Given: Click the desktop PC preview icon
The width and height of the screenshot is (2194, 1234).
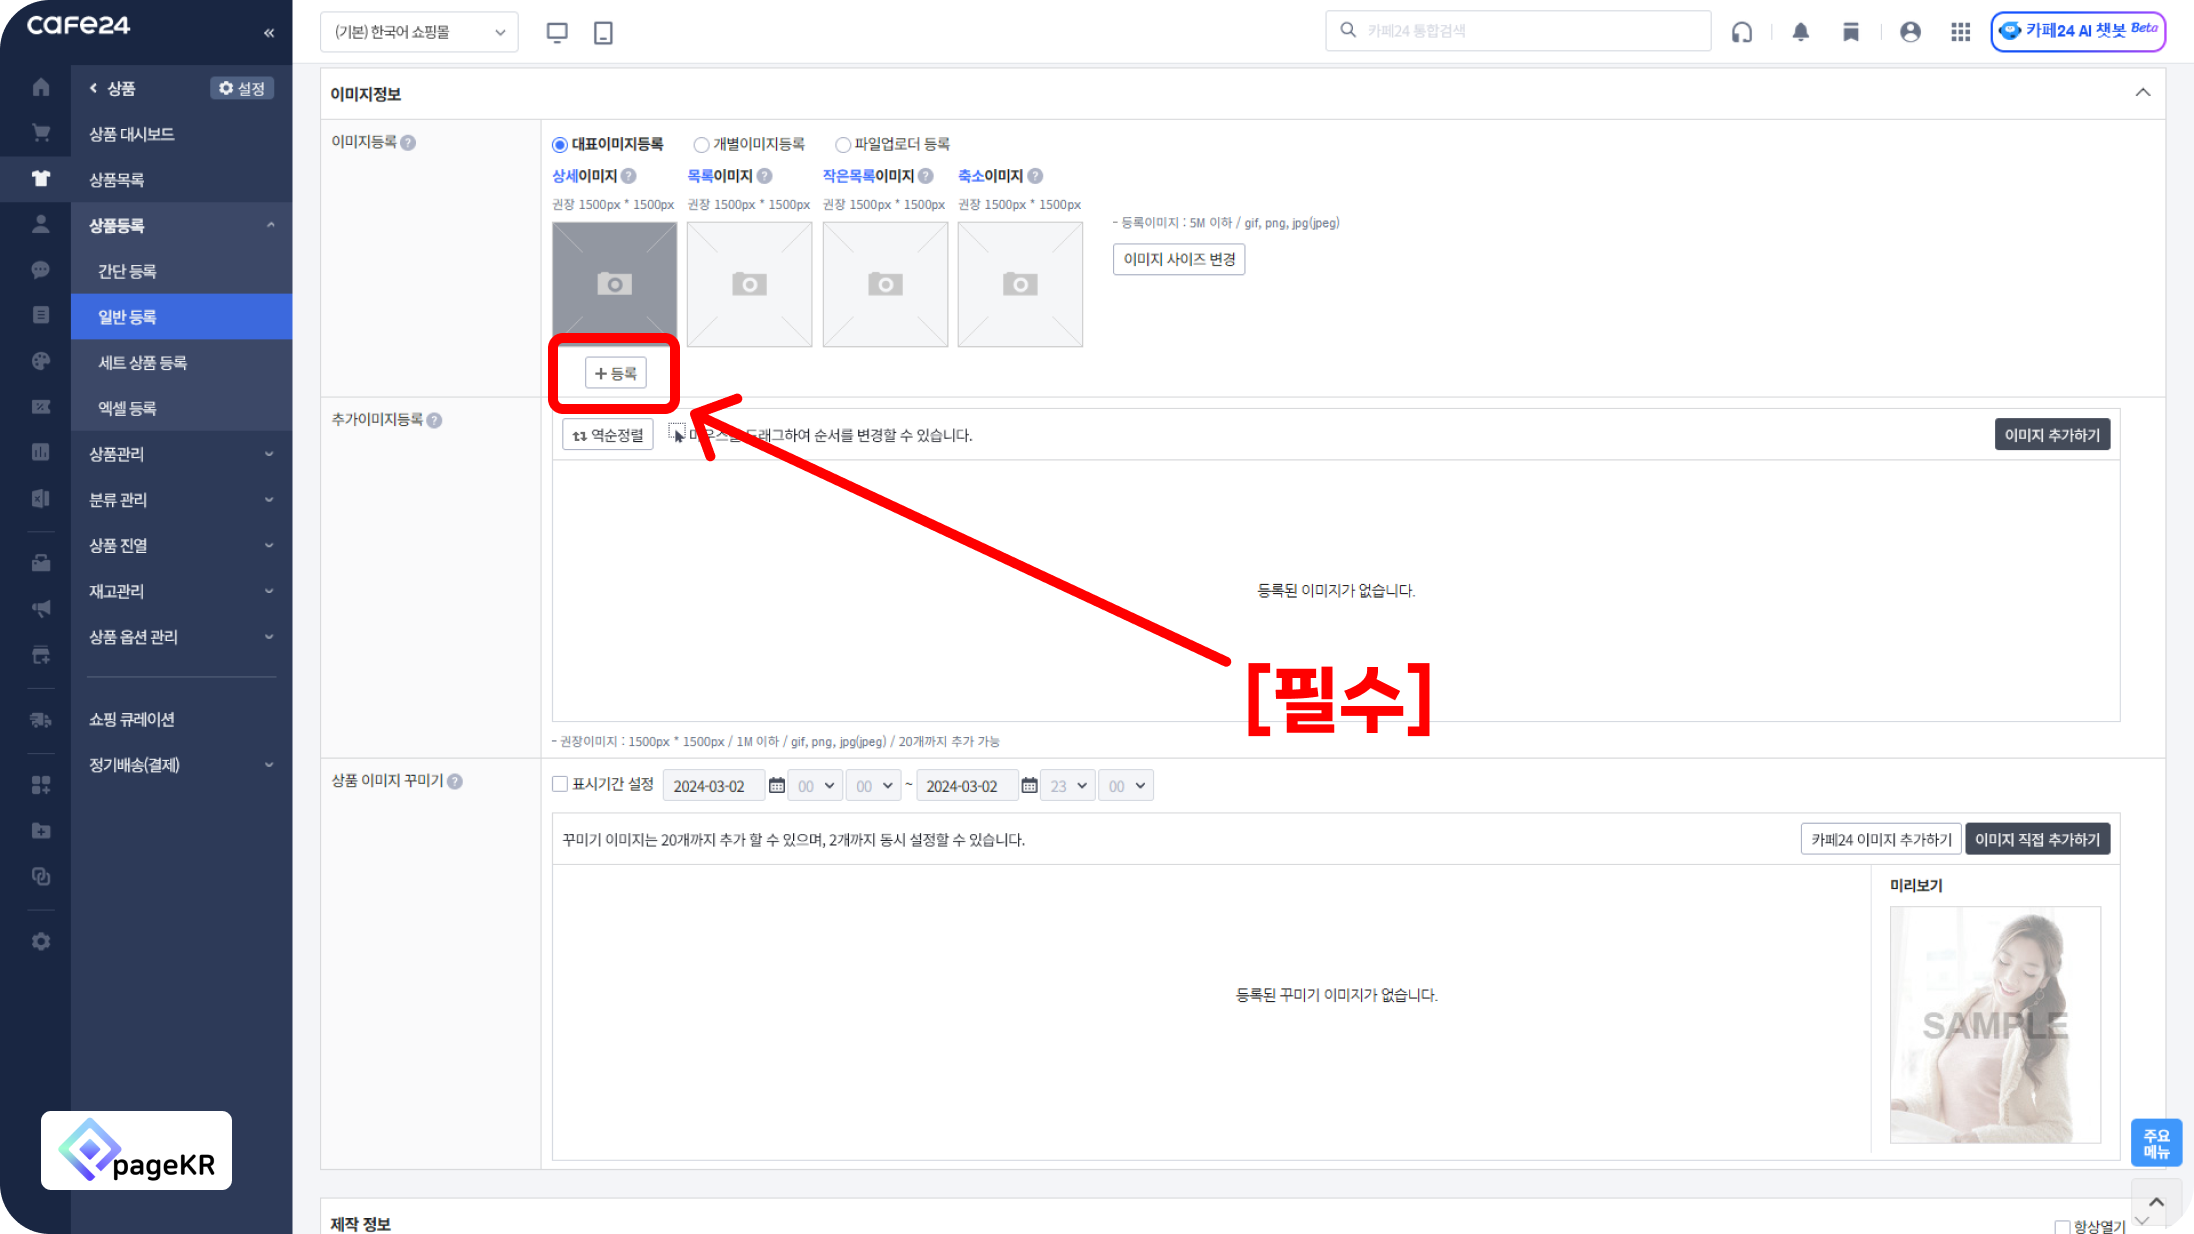Looking at the screenshot, I should 557,32.
